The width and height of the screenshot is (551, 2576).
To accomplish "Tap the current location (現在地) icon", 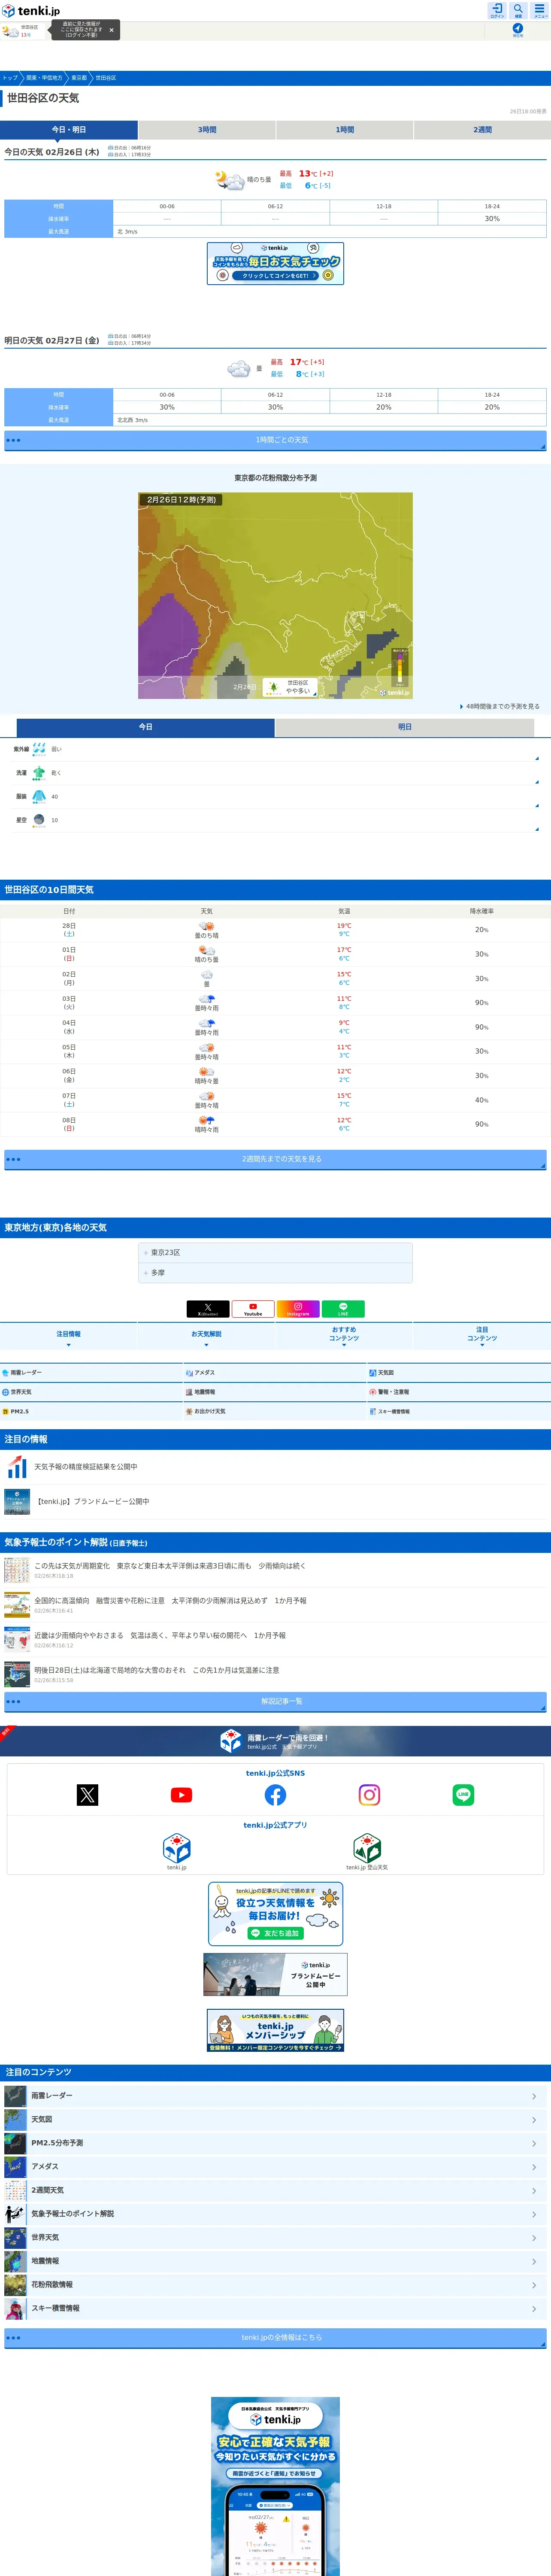I will [518, 30].
